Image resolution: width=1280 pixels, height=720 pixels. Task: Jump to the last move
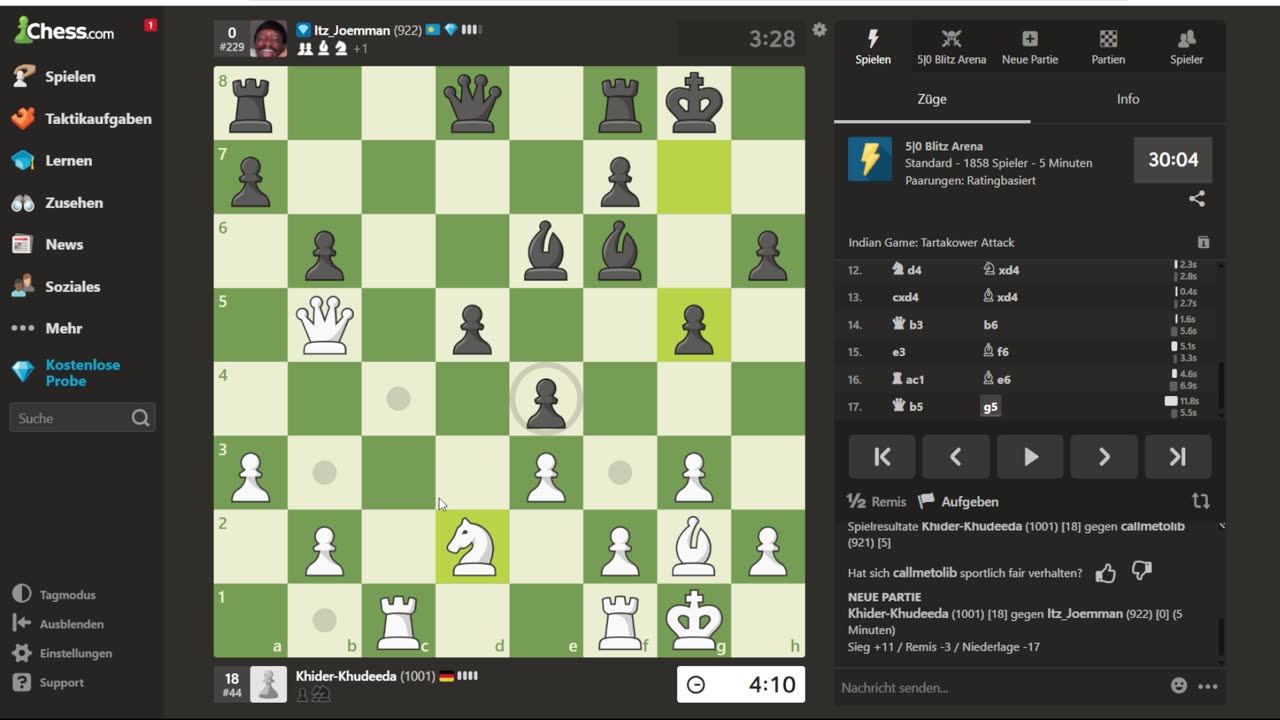(x=1178, y=457)
